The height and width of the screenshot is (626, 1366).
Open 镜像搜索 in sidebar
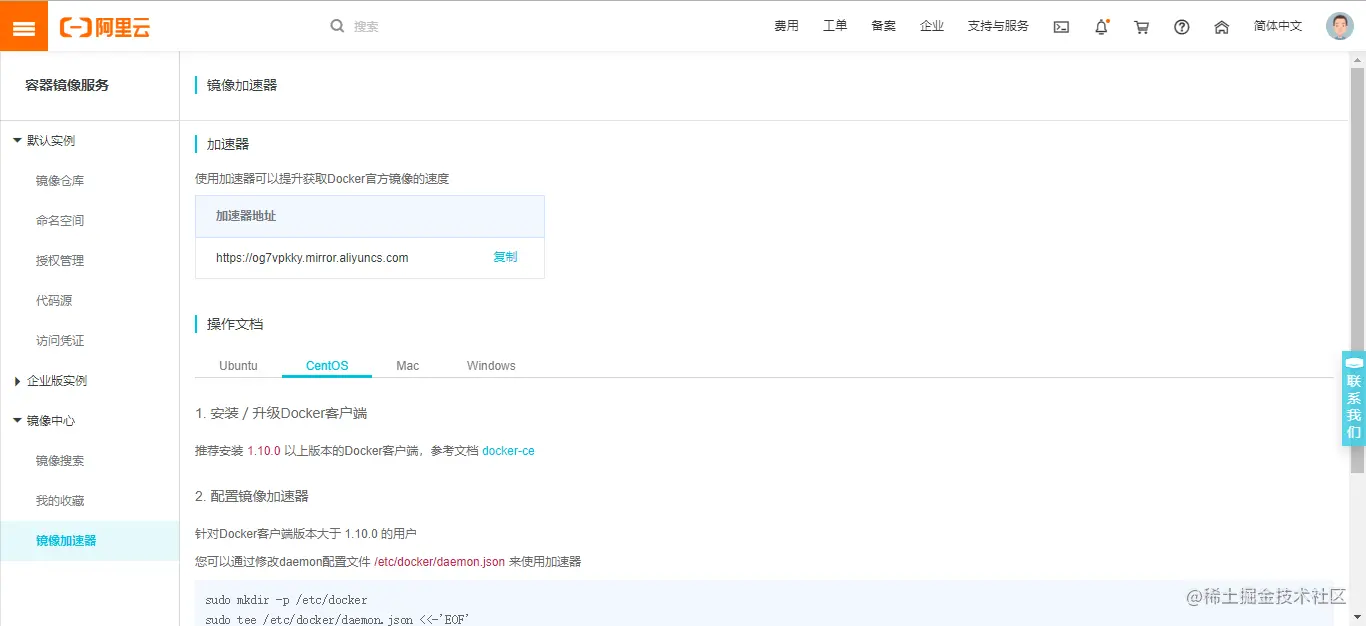60,461
